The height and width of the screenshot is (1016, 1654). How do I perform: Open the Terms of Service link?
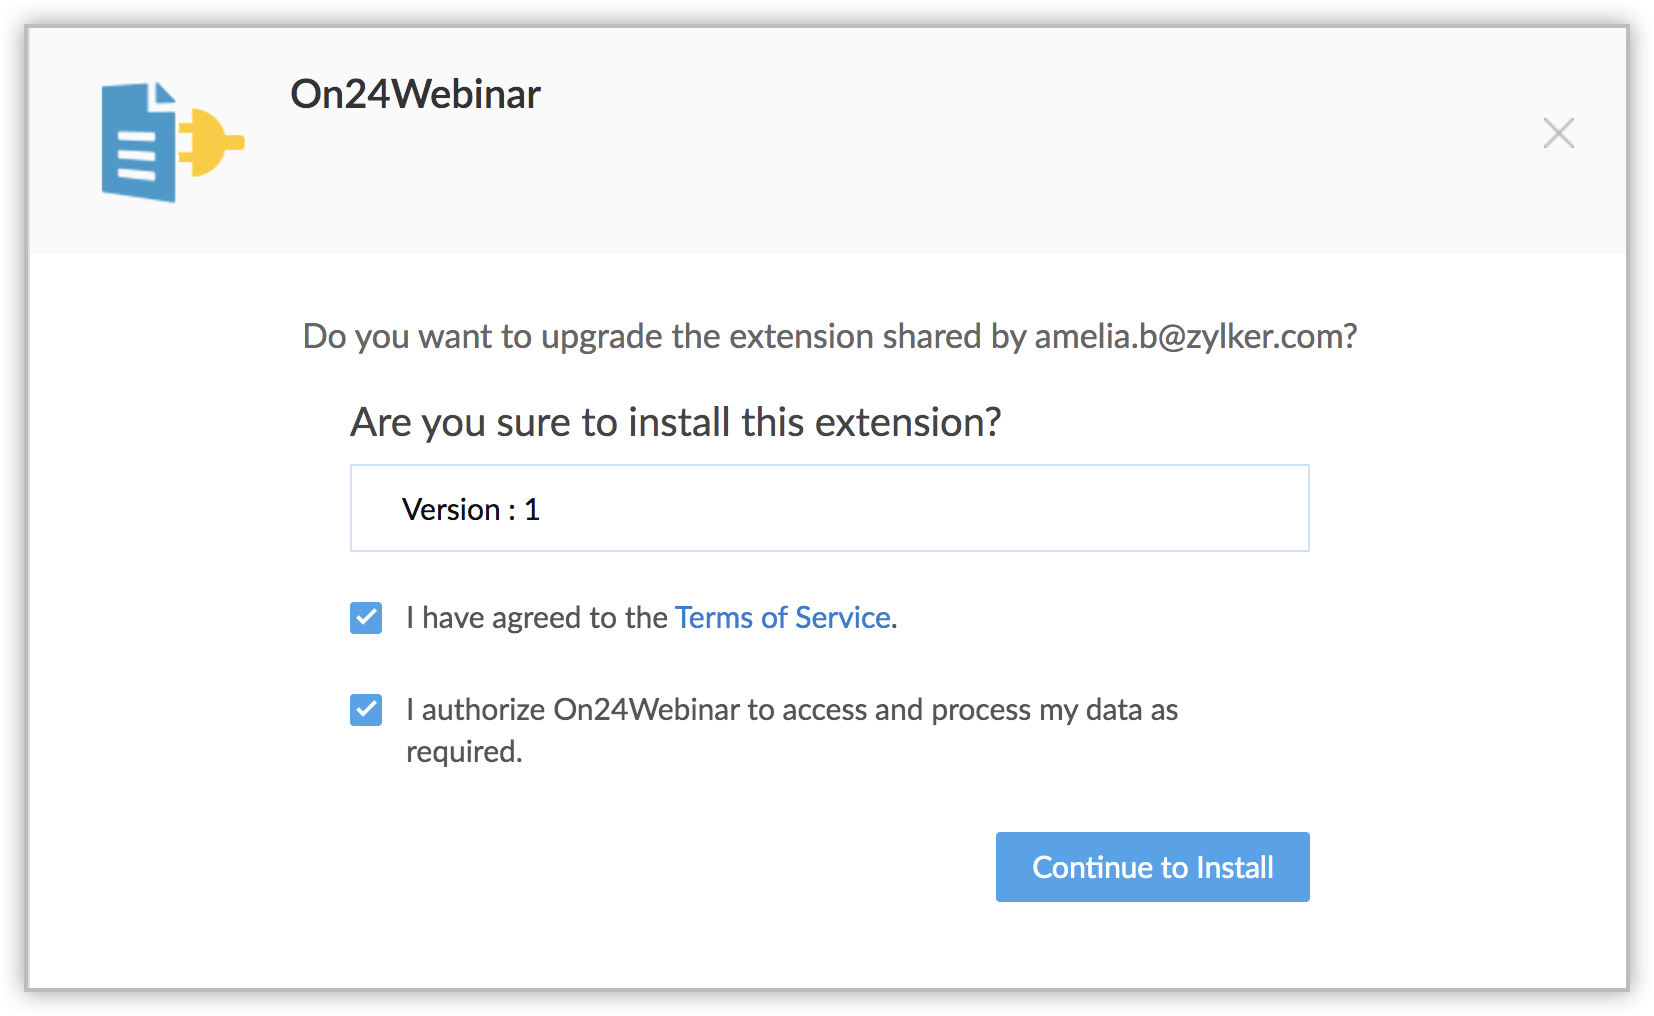(x=782, y=618)
